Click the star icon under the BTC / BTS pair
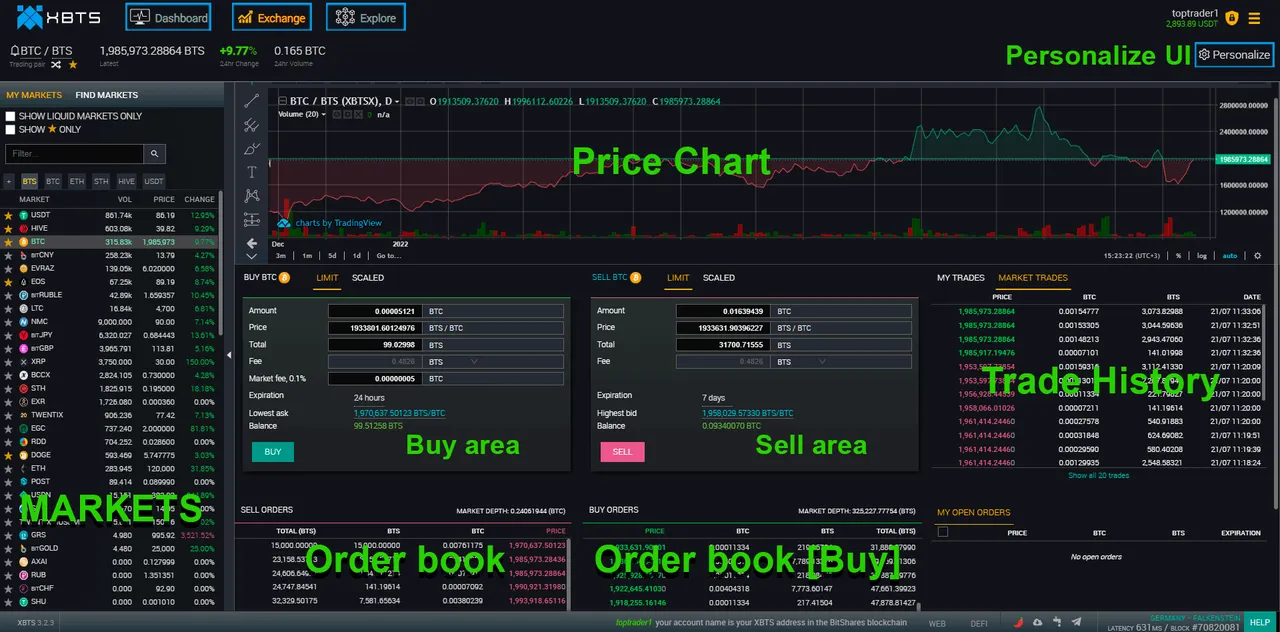The image size is (1280, 632). 72,64
